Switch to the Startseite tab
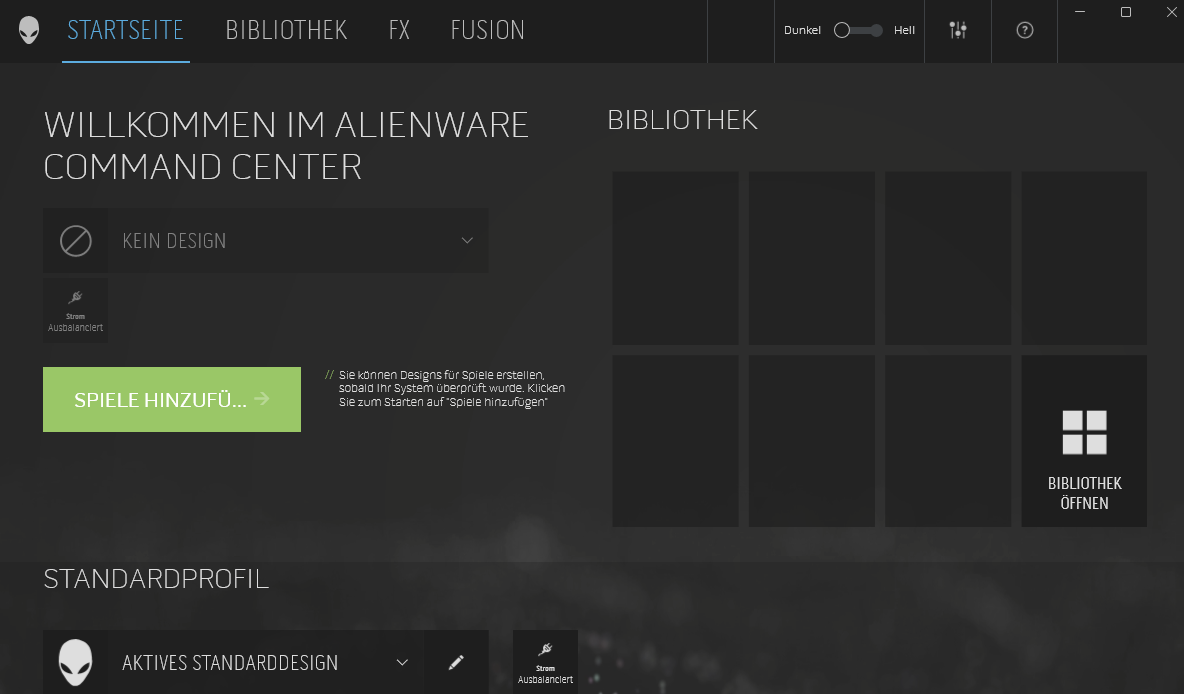Image resolution: width=1184 pixels, height=694 pixels. tap(125, 30)
